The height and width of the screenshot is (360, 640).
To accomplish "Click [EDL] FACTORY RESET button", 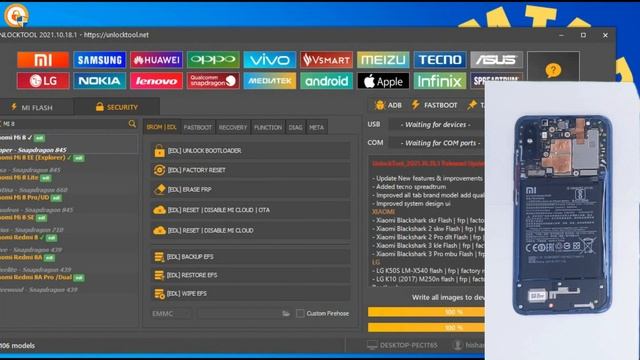I will 251,170.
